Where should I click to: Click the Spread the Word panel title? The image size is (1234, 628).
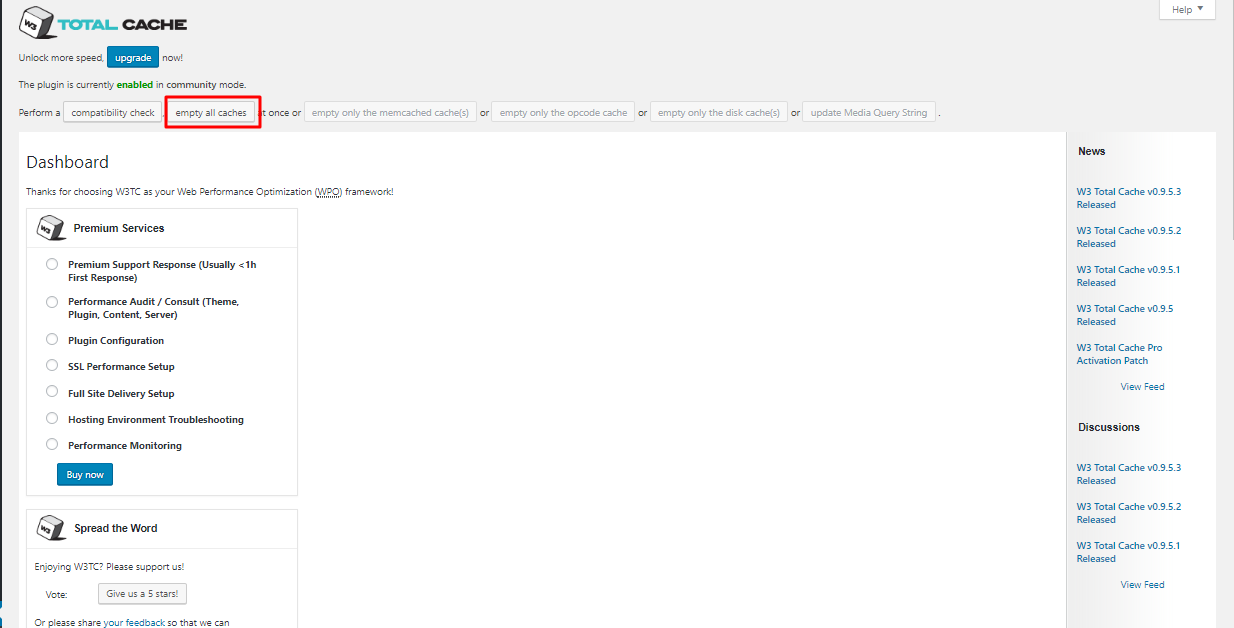[115, 528]
